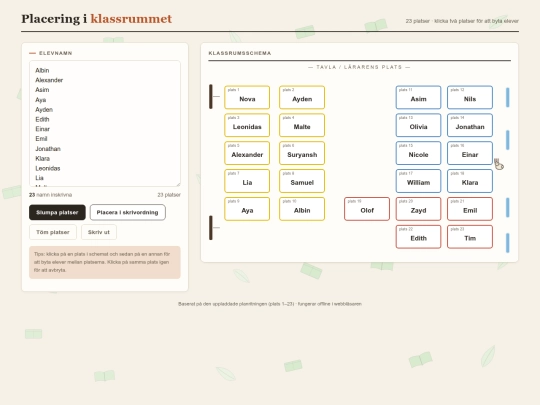The width and height of the screenshot is (540, 405).
Task: Select the seat with William
Action: pyautogui.click(x=418, y=181)
